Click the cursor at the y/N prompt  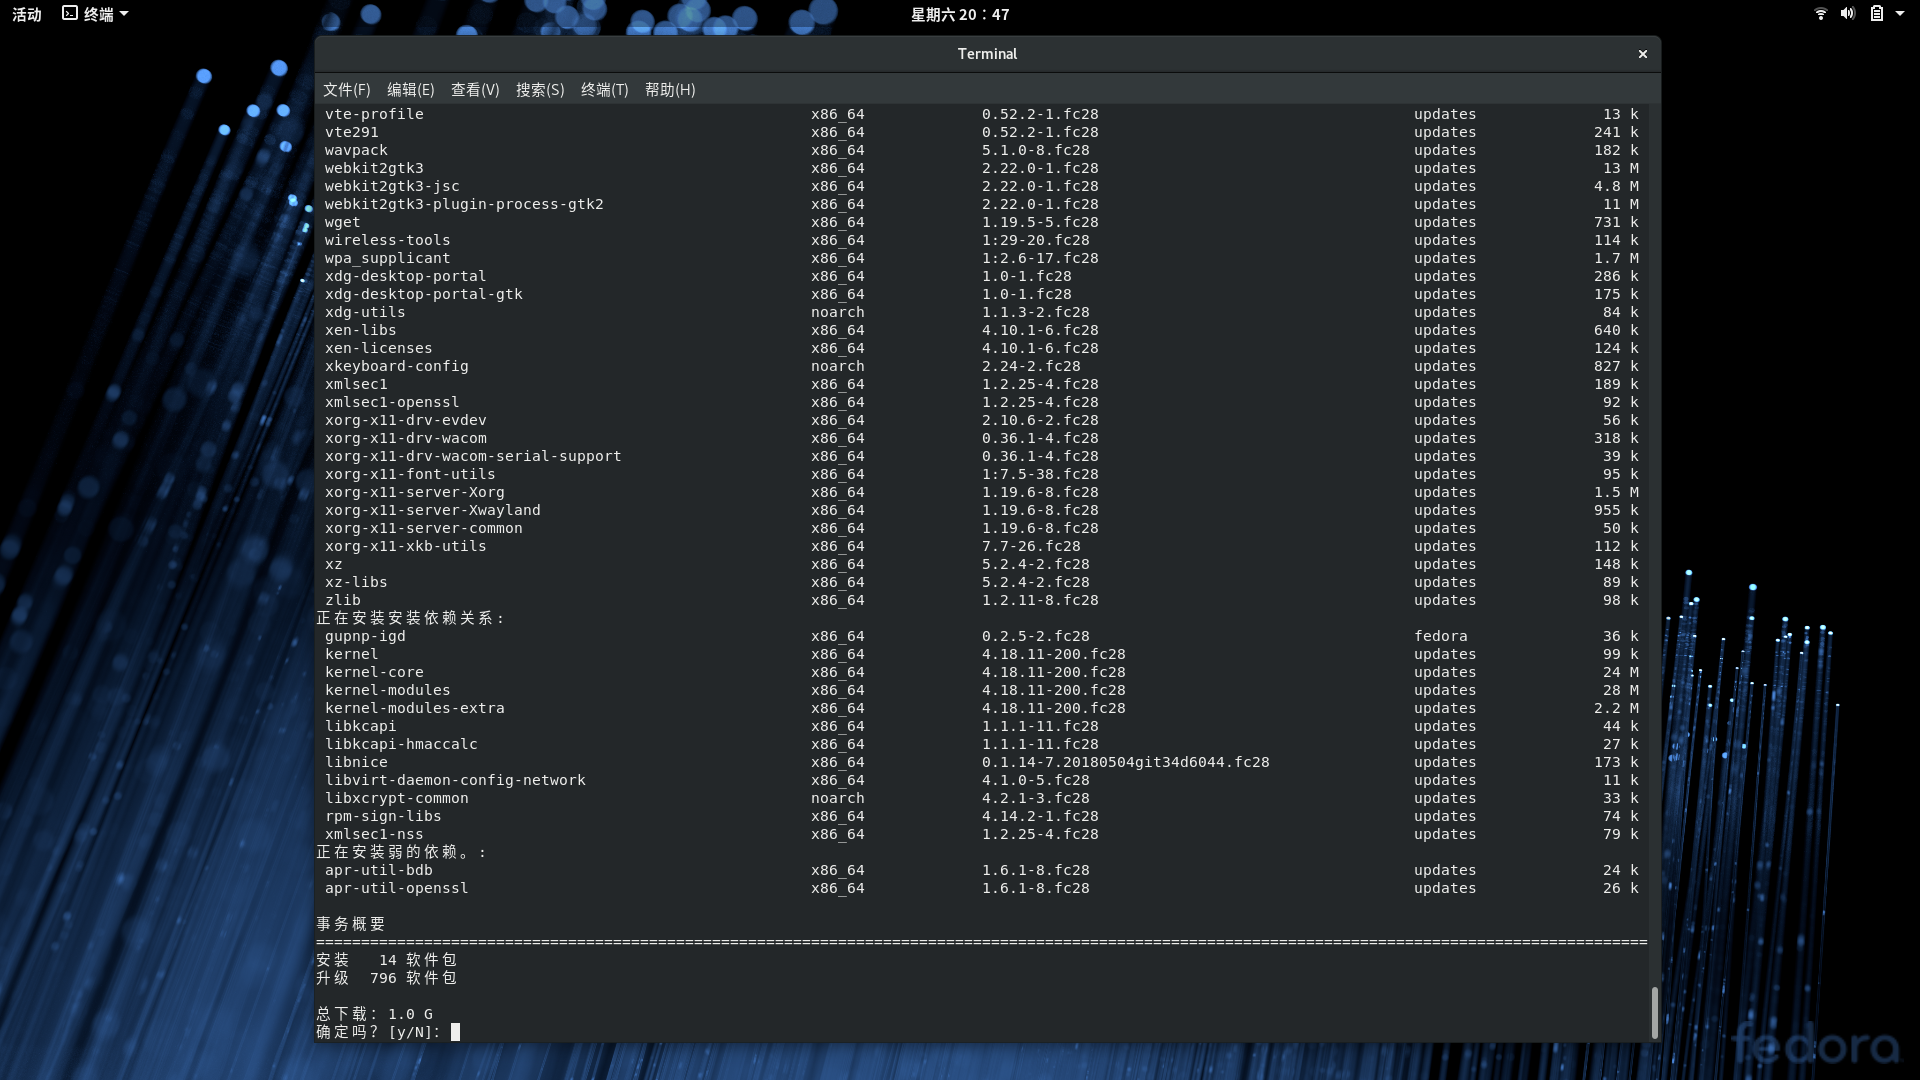click(x=456, y=1032)
